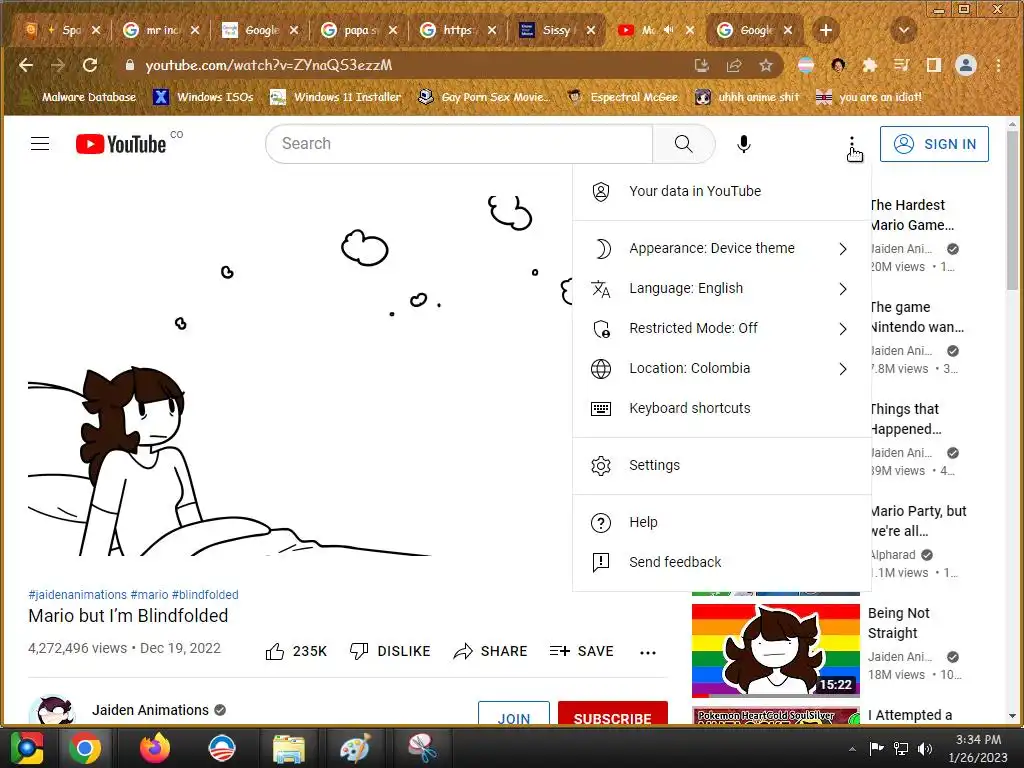Viewport: 1024px width, 768px height.
Task: Switch to the mr inc tab
Action: pos(159,30)
